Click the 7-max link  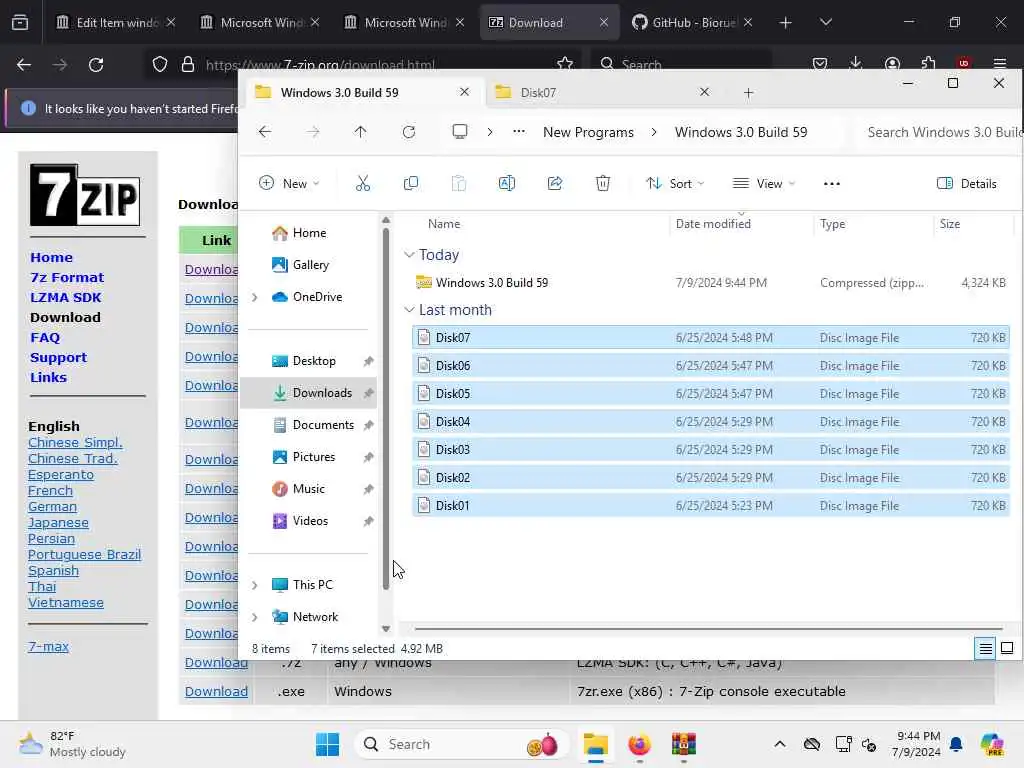(x=48, y=647)
